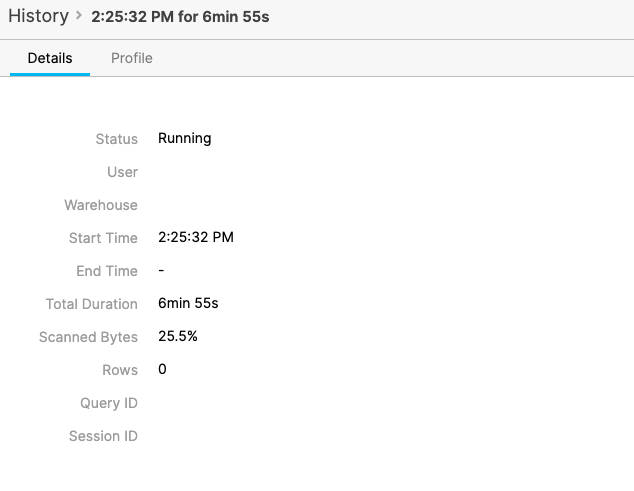Click the Warehouse field label
Screen dimensions: 634x491
(x=101, y=205)
